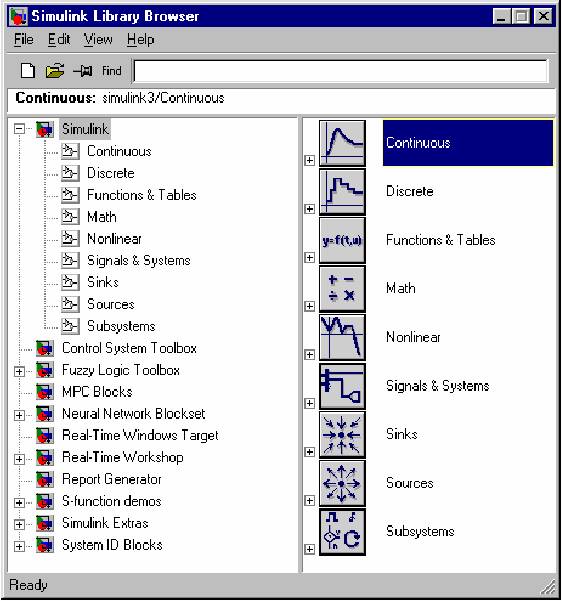Select Functions & Tables in the left tree
Image resolution: width=562 pixels, height=601 pixels.
click(x=142, y=195)
